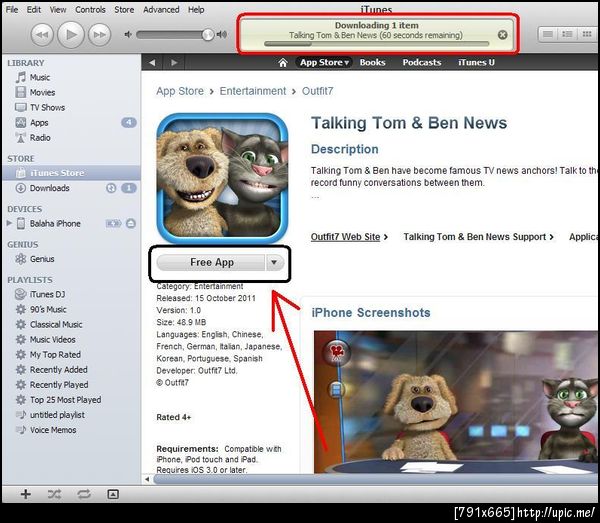Click the App Store breadcrumb link
Screen dimensions: 600x523
click(180, 91)
